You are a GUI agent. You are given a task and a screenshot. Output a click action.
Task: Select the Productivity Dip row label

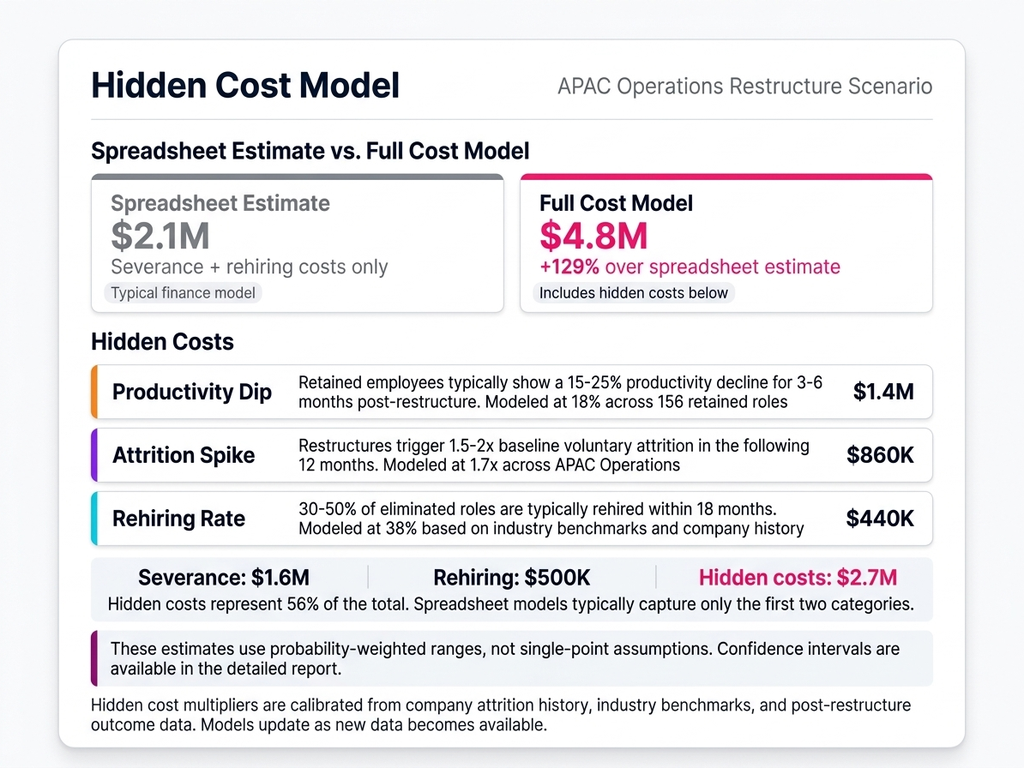click(192, 392)
